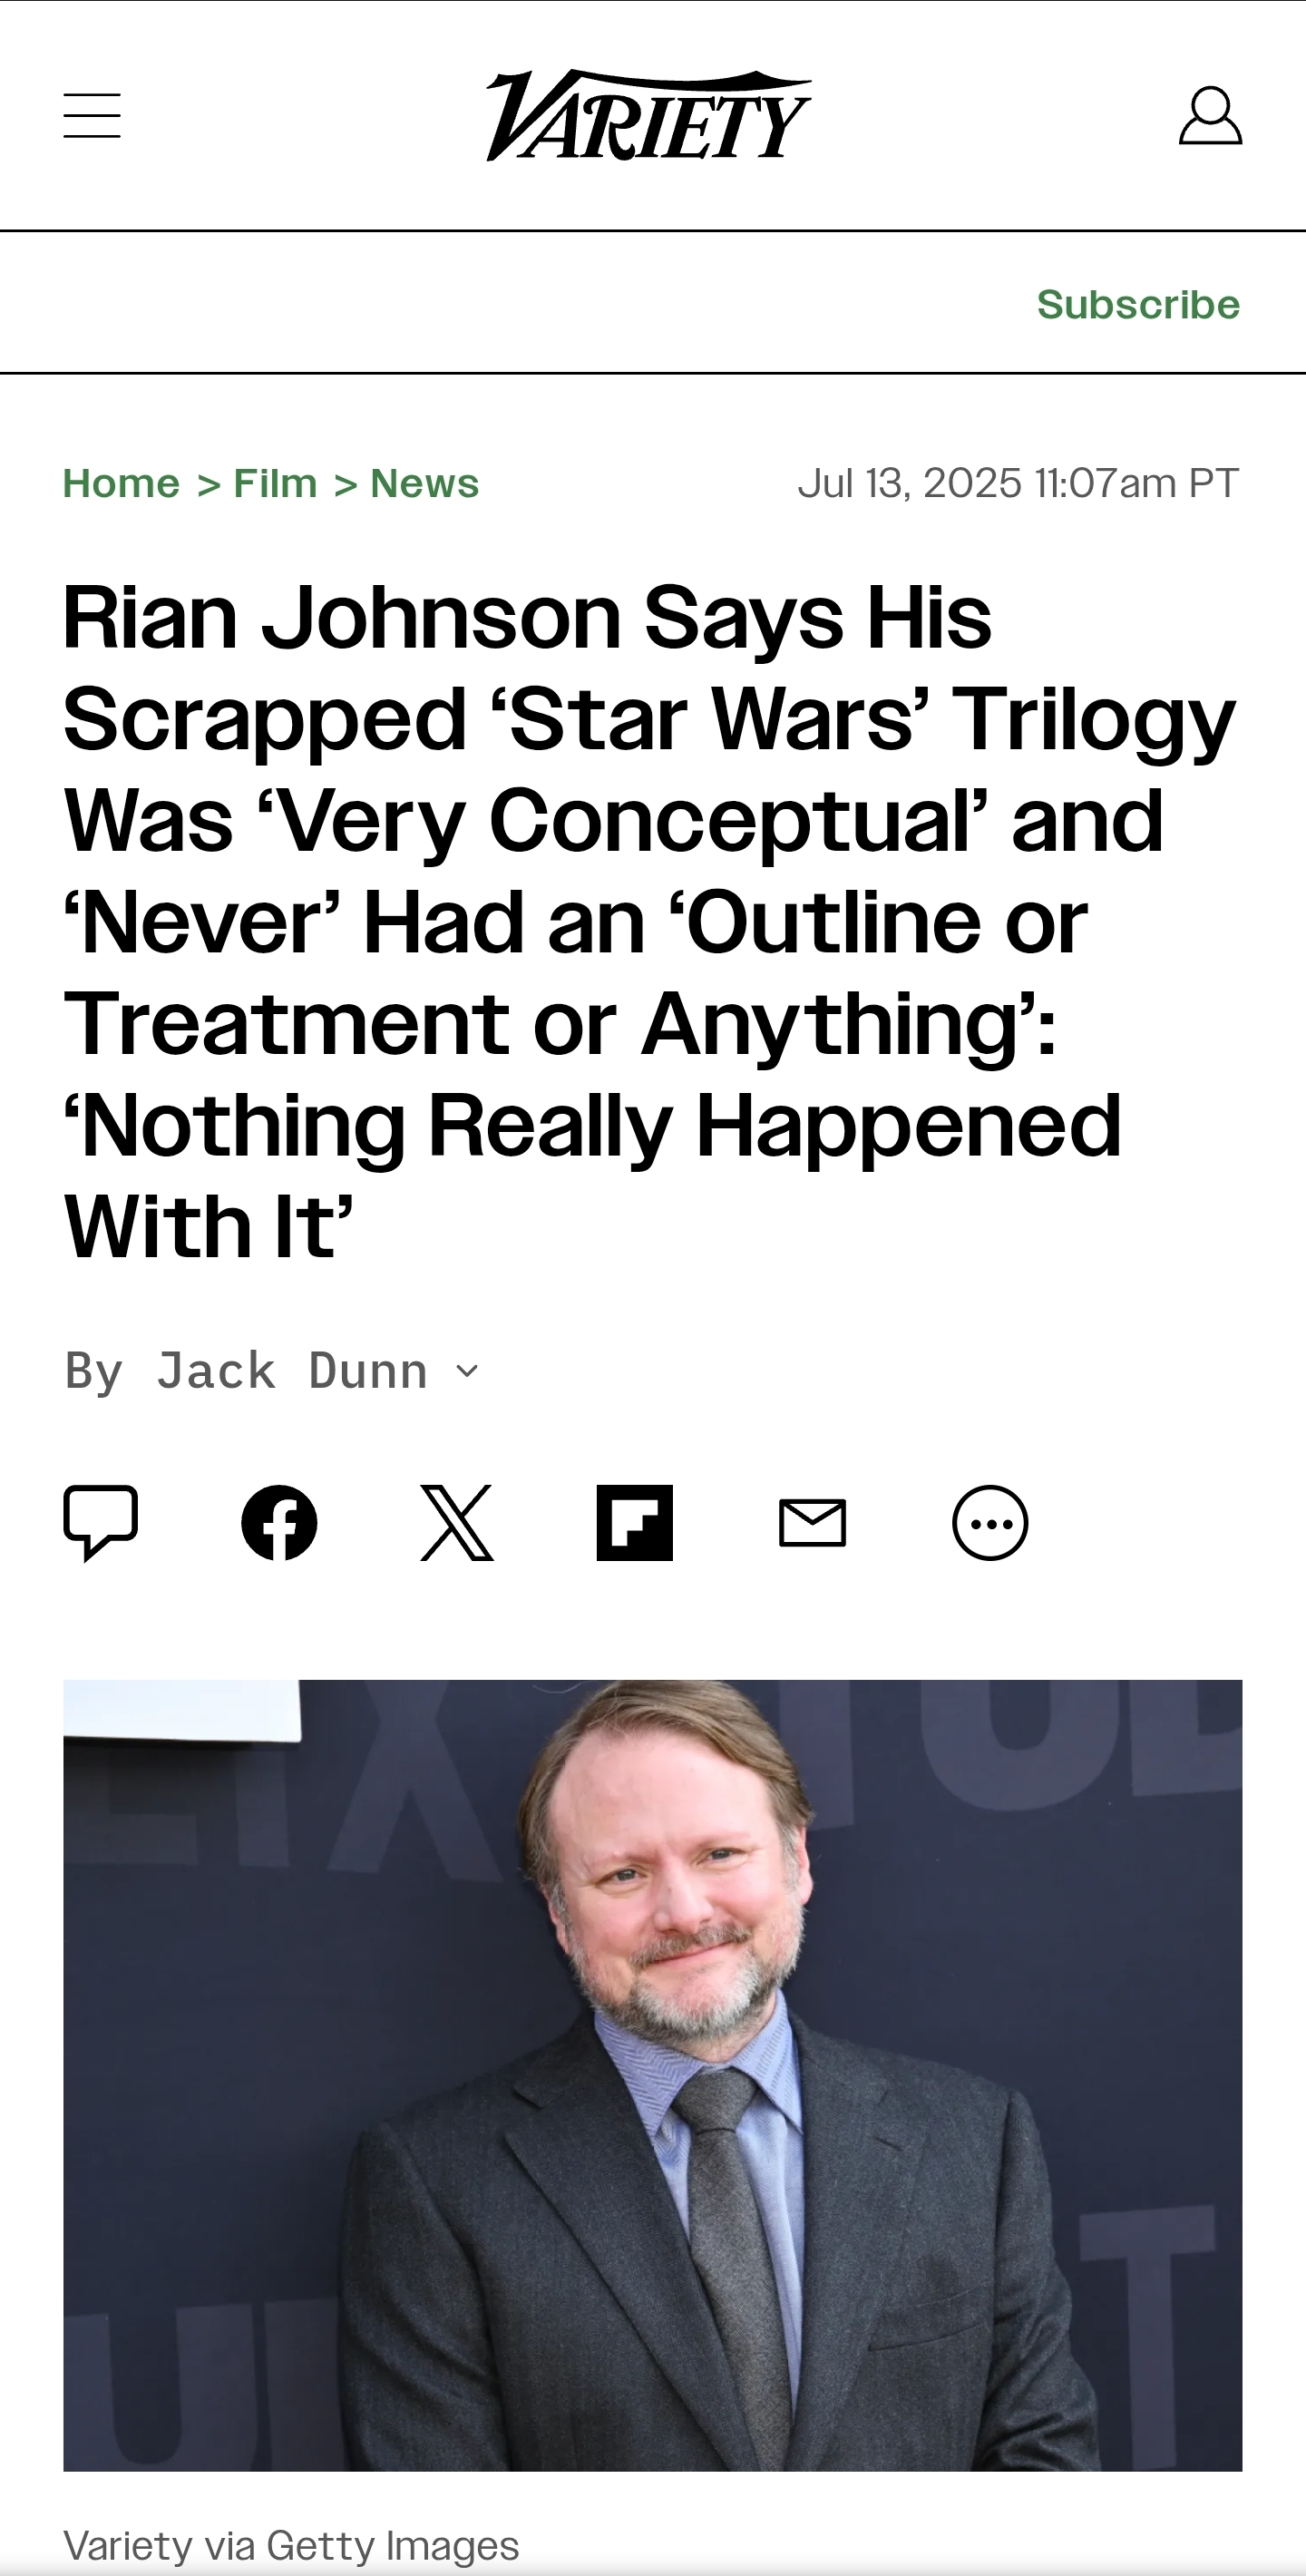Share the article via email envelope icon
Image resolution: width=1306 pixels, height=2576 pixels.
[x=812, y=1522]
